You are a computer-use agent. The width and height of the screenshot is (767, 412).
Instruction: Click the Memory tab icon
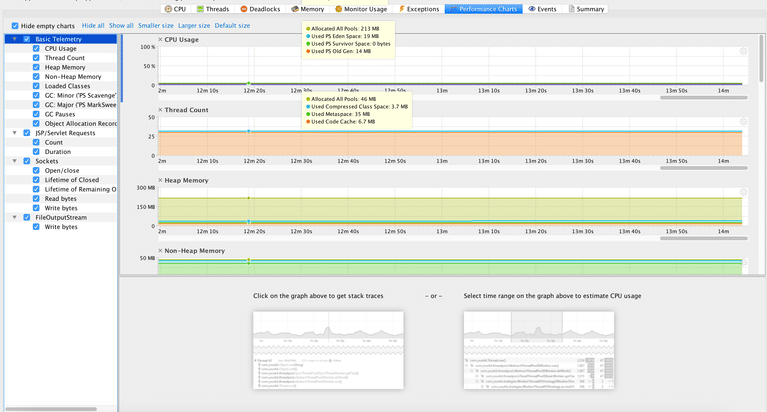pos(294,8)
